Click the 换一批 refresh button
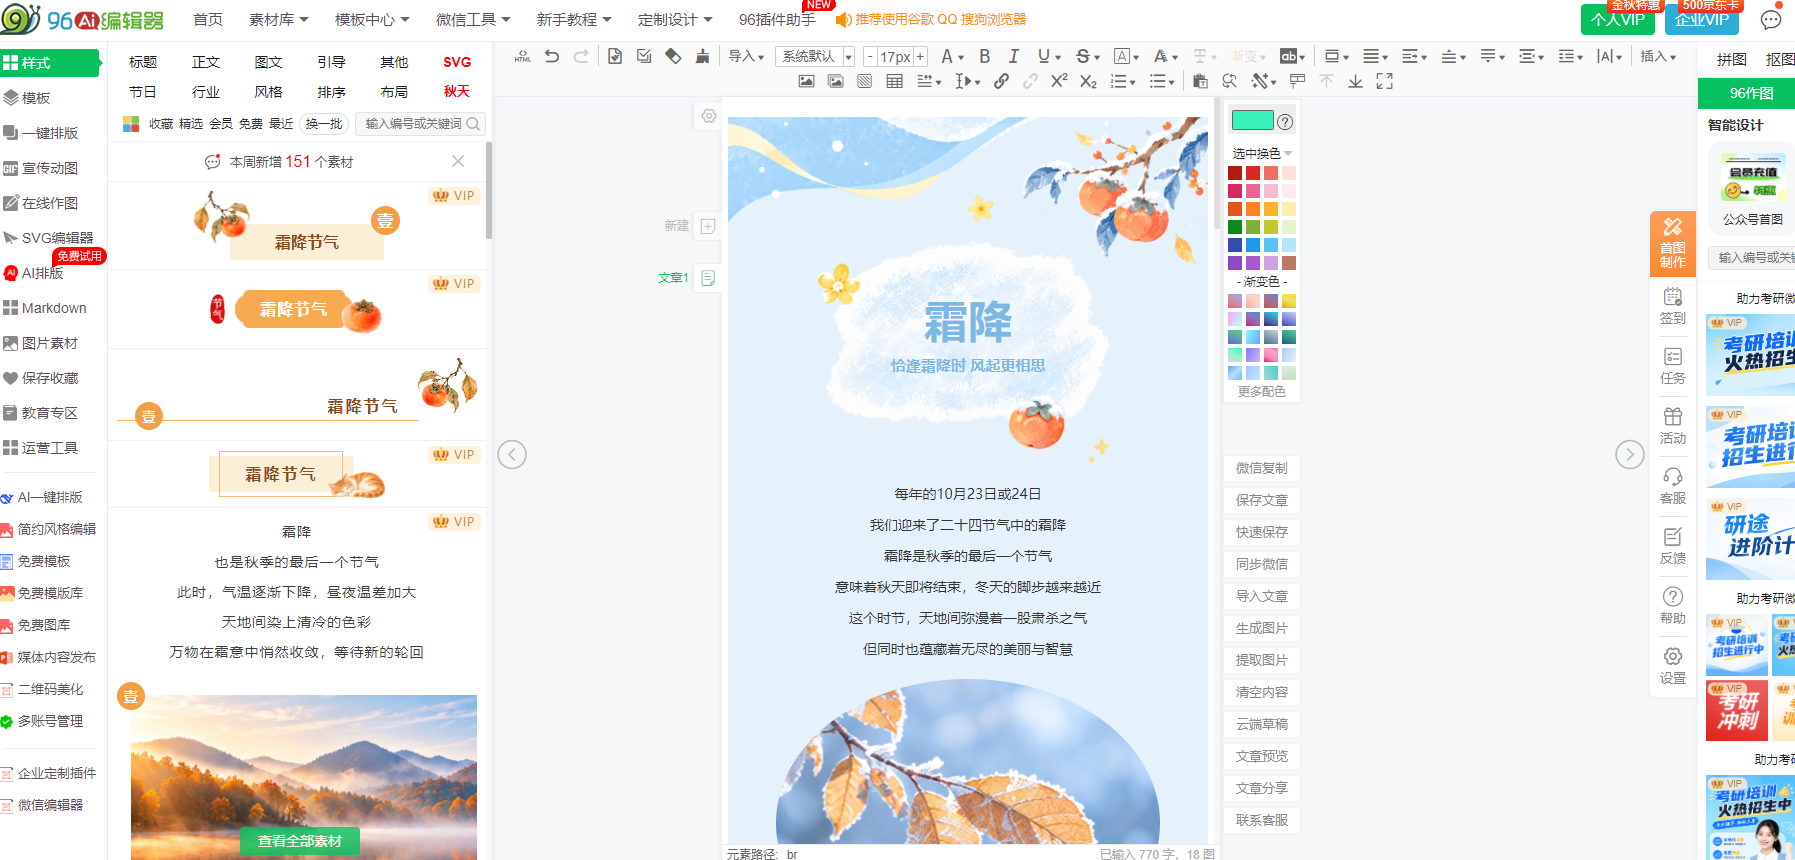Image resolution: width=1795 pixels, height=860 pixels. tap(324, 124)
